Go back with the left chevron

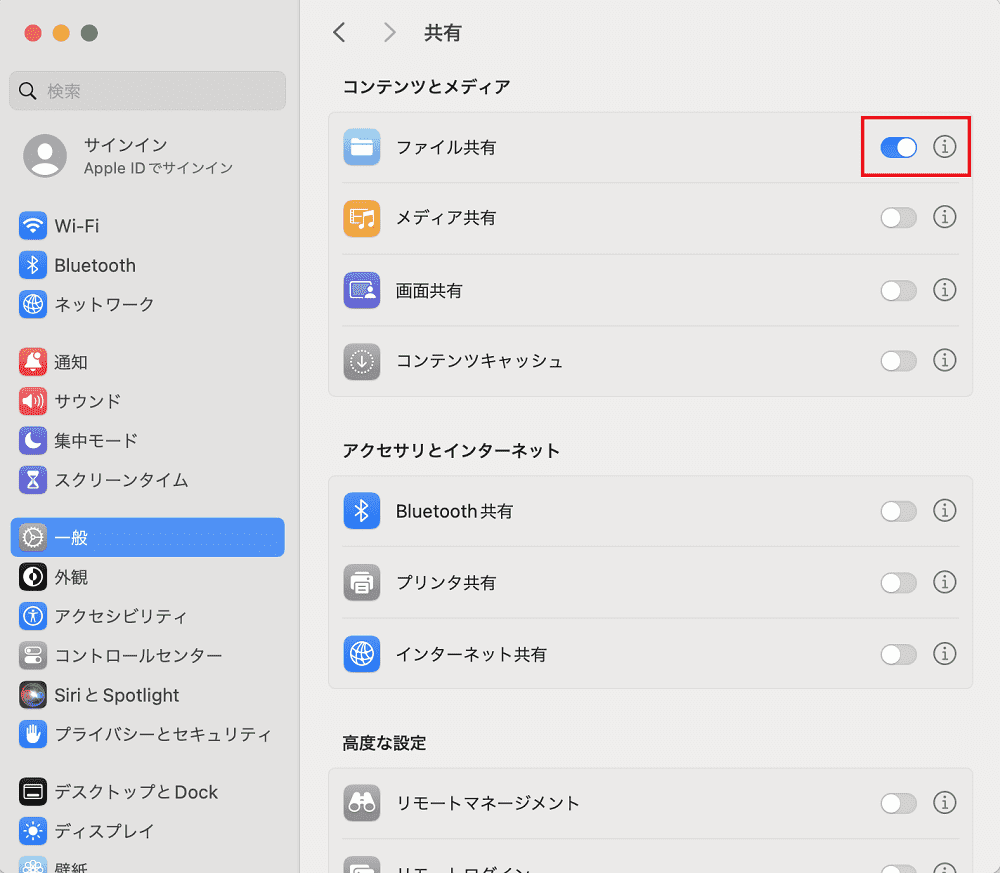(x=339, y=33)
